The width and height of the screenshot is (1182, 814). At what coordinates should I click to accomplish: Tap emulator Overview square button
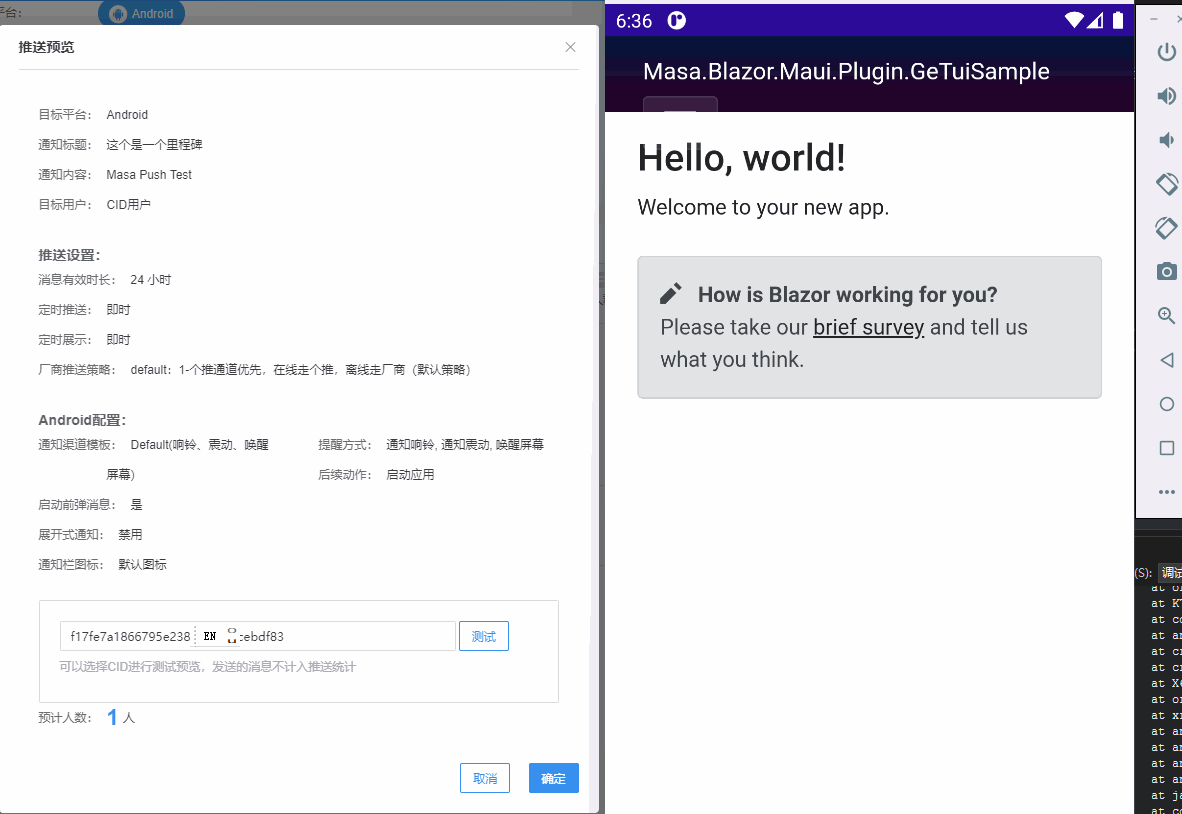click(1166, 448)
